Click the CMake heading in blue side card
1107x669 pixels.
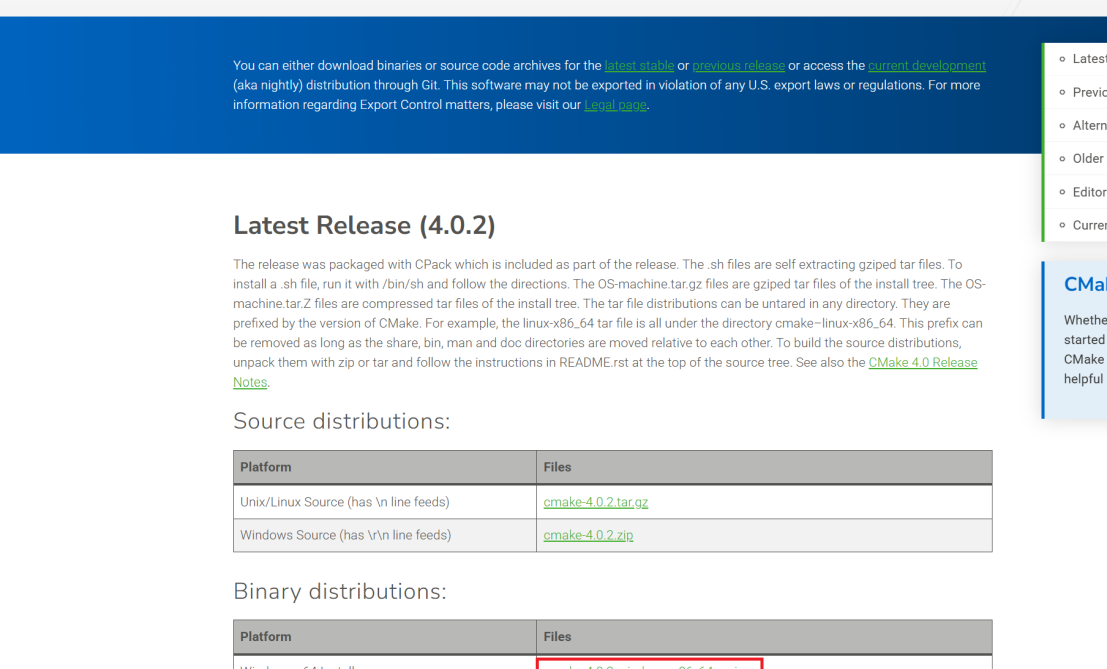tap(1085, 284)
